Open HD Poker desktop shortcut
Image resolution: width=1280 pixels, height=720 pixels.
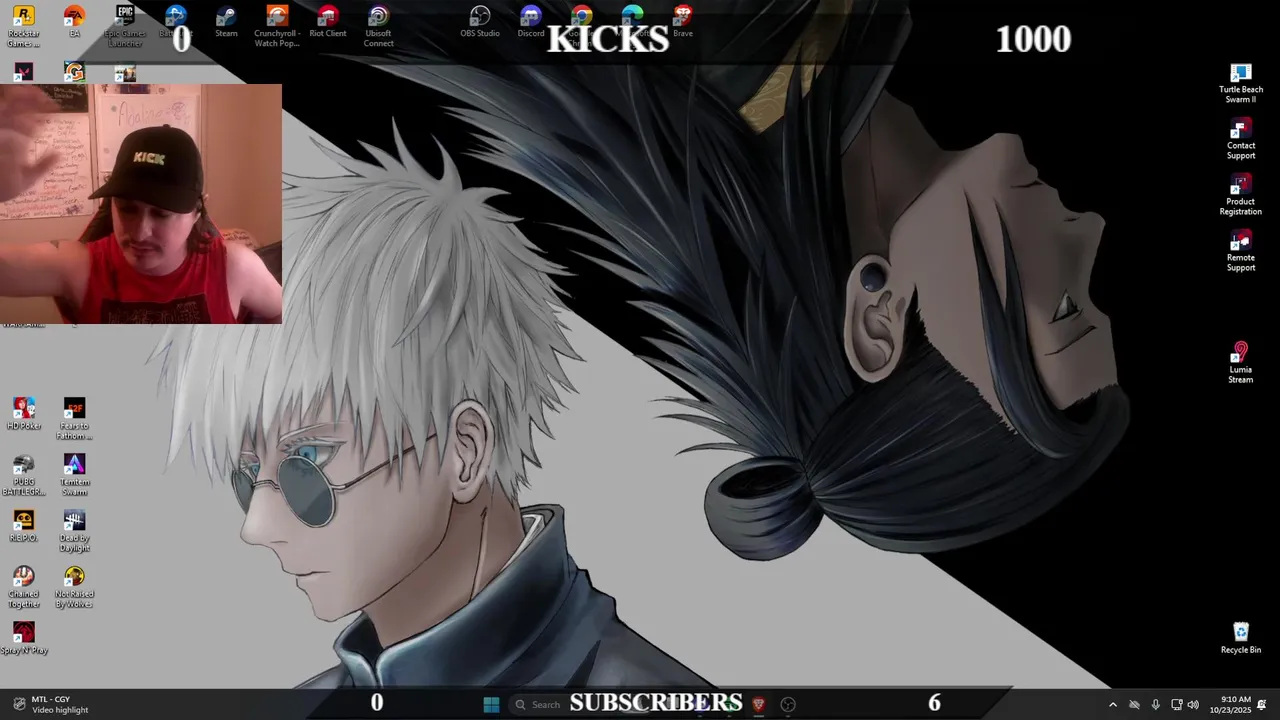24,414
